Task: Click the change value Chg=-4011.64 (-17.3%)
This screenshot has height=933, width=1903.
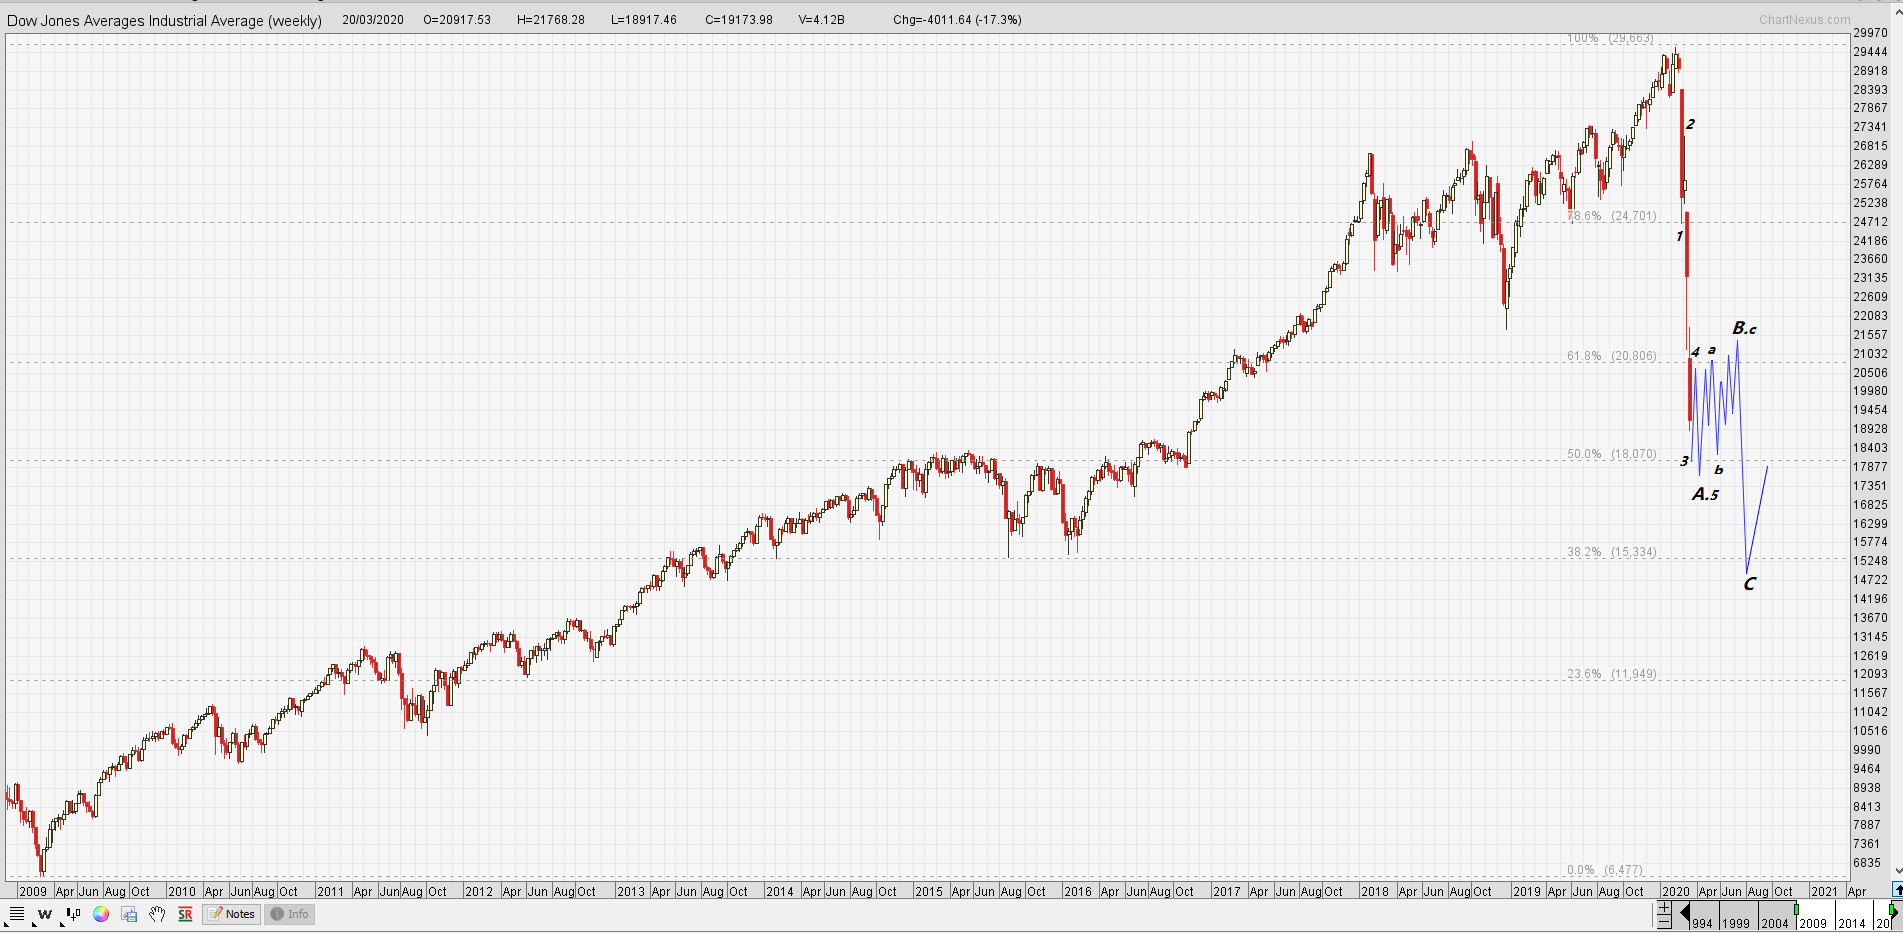Action: 957,20
